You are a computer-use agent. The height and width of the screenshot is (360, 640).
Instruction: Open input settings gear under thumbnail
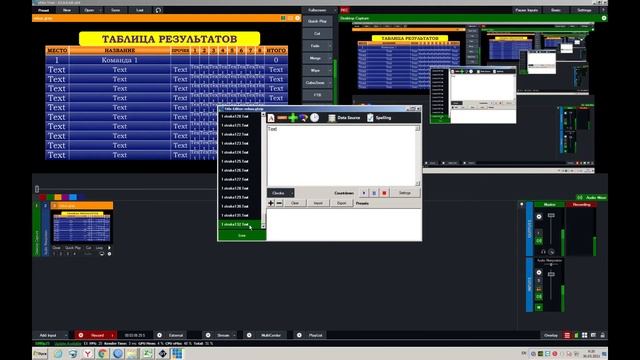tap(109, 254)
